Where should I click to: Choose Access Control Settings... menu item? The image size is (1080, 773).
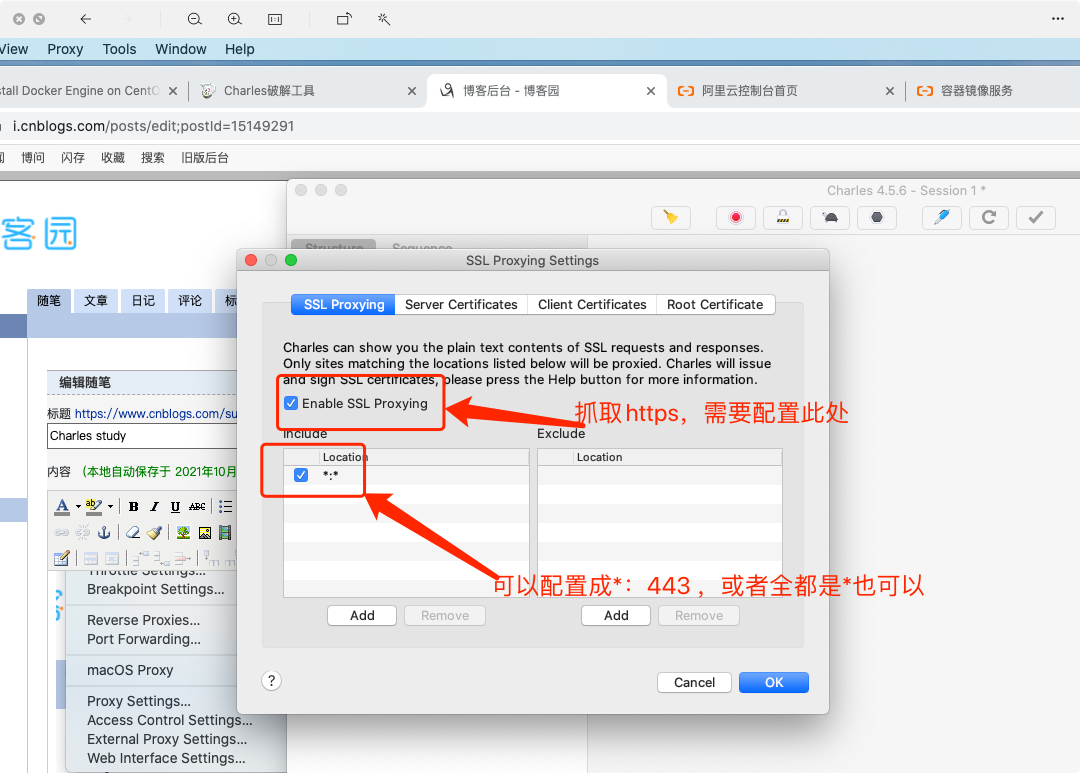click(169, 720)
